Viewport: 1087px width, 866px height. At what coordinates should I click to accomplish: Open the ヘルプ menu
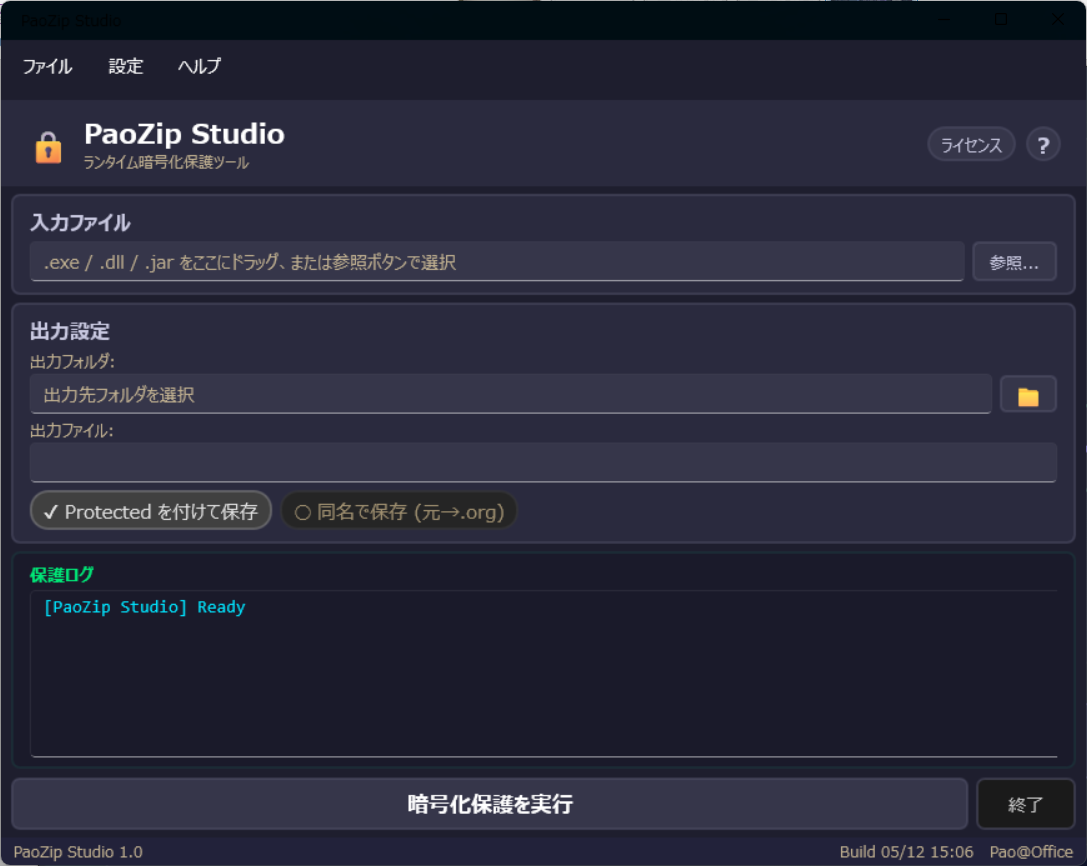200,67
